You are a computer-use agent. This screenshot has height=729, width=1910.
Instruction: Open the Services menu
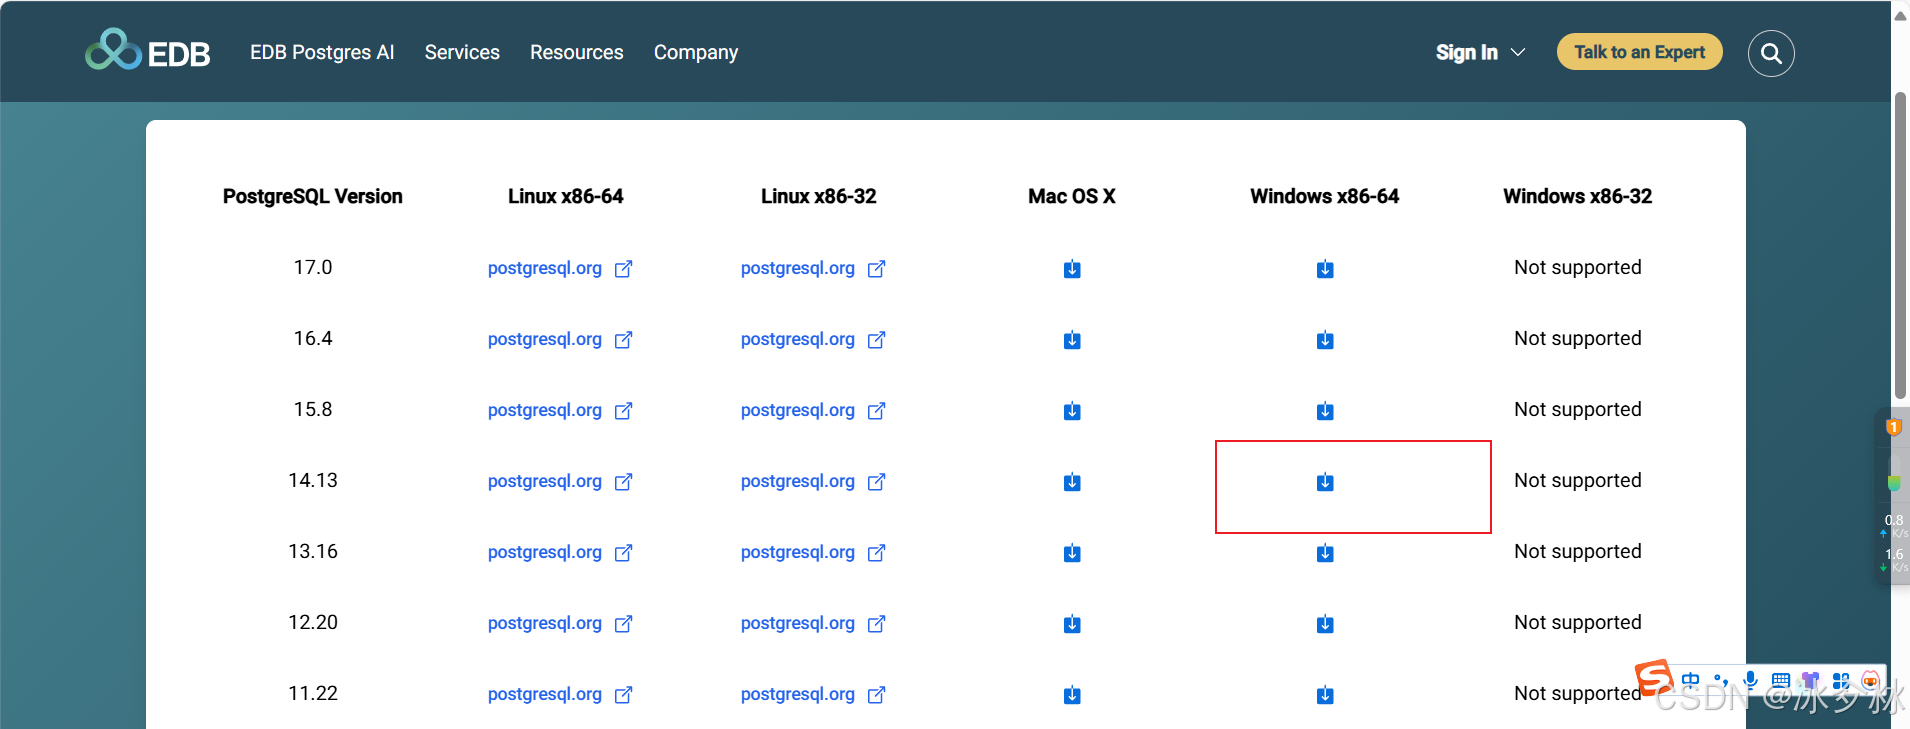point(462,52)
